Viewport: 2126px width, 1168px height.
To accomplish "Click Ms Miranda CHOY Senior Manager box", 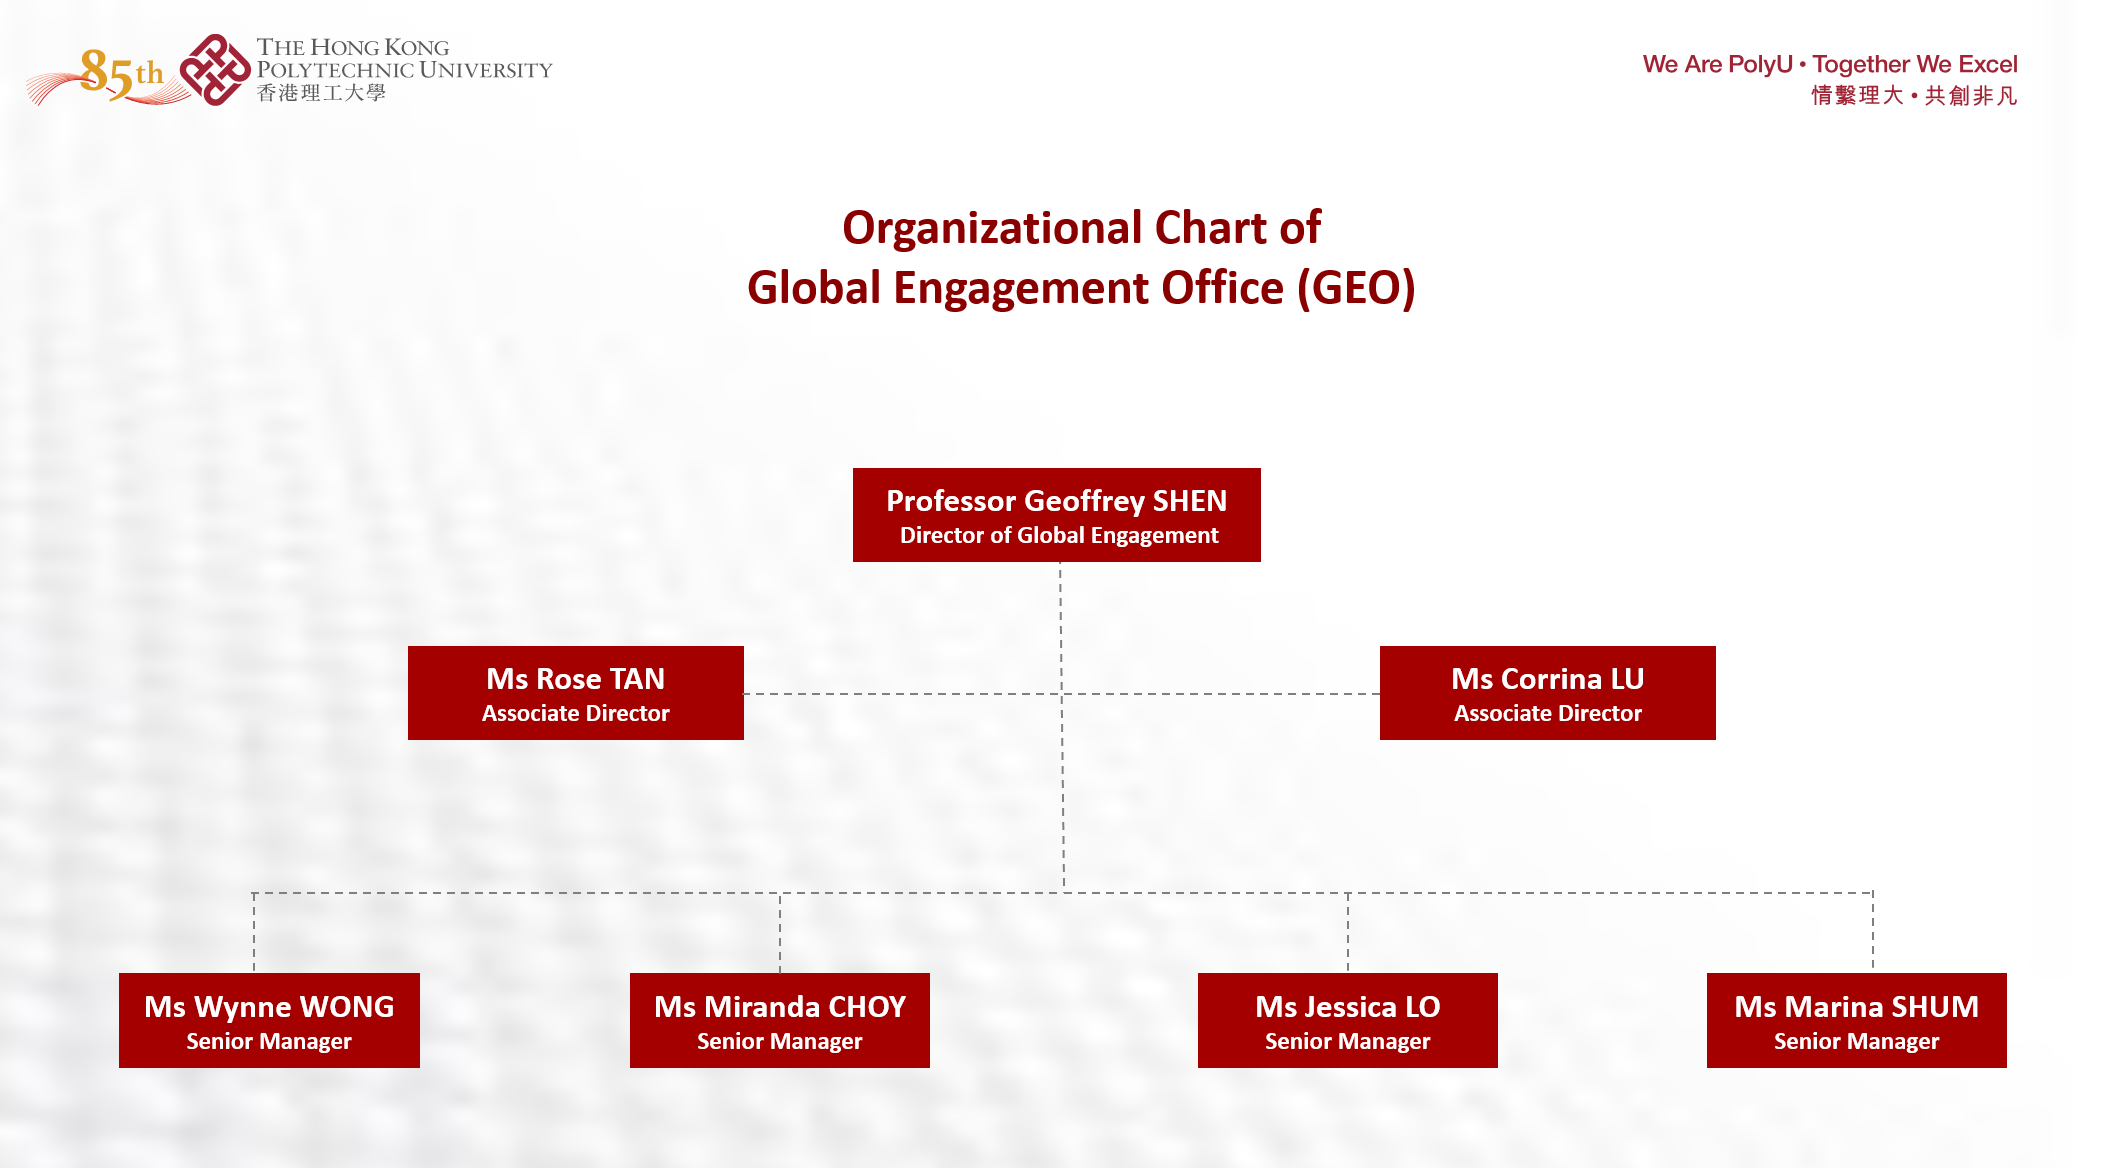I will pyautogui.click(x=780, y=1020).
